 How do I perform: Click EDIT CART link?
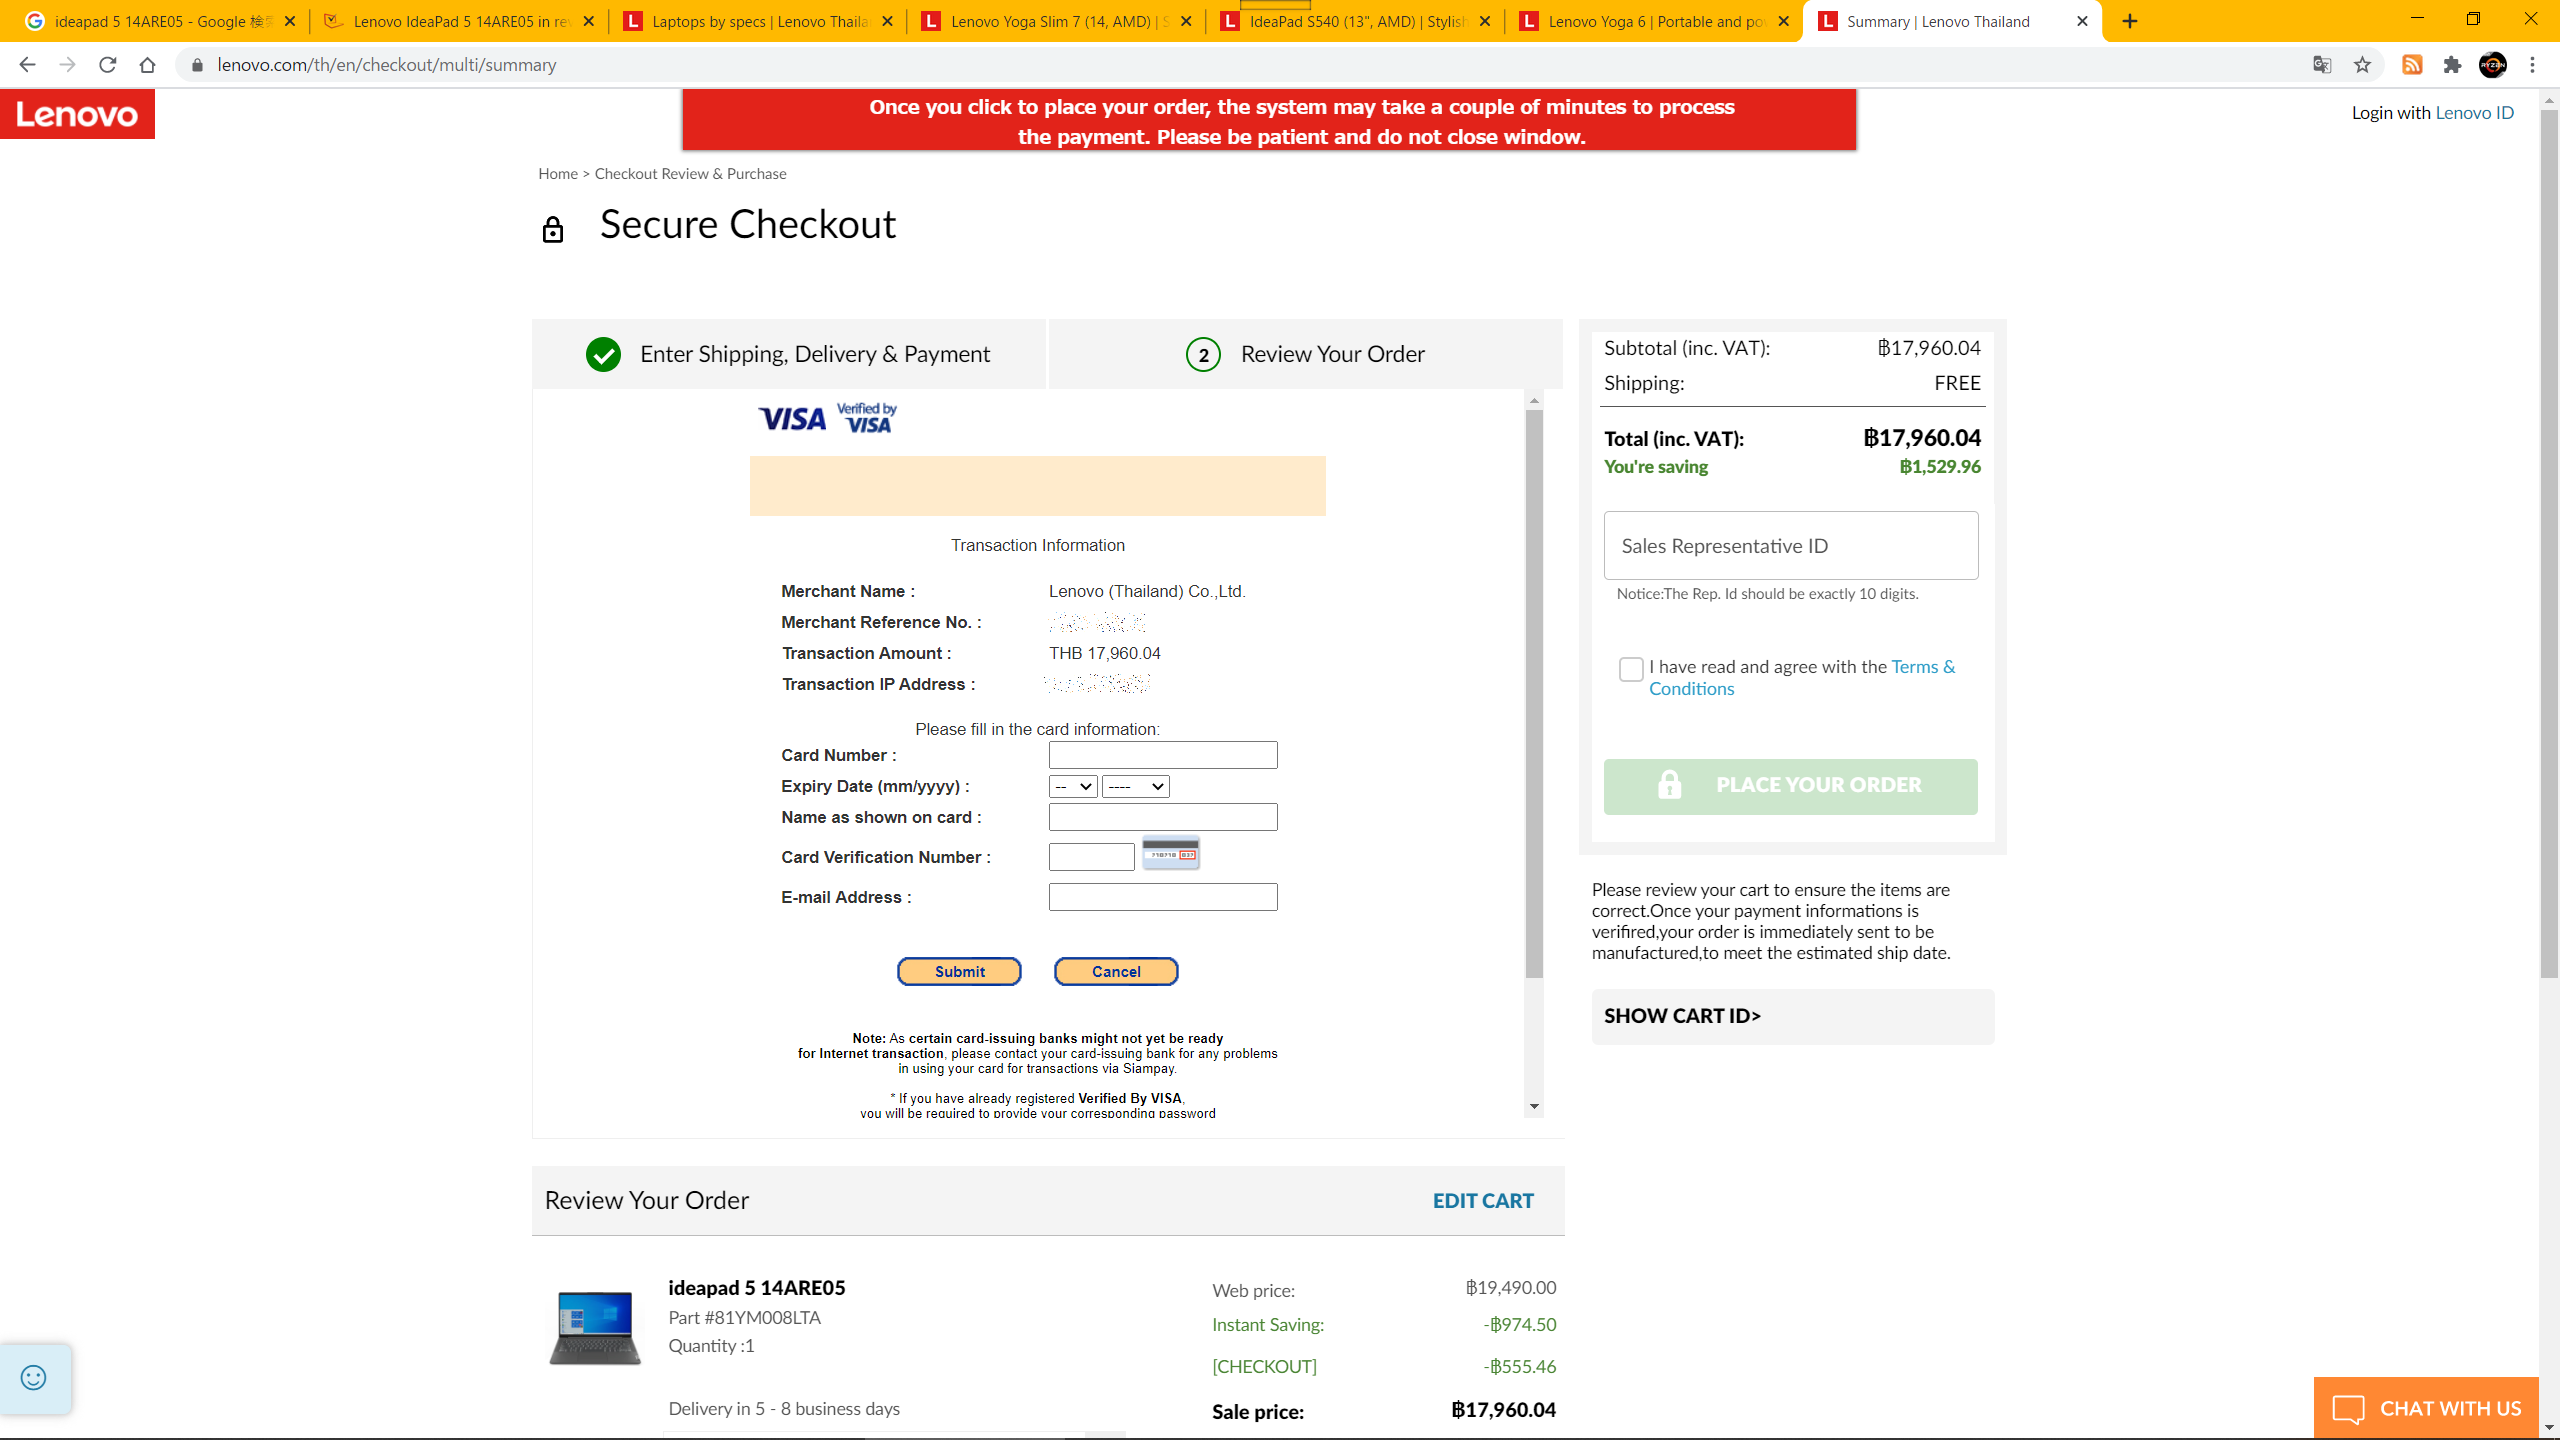[1483, 1200]
